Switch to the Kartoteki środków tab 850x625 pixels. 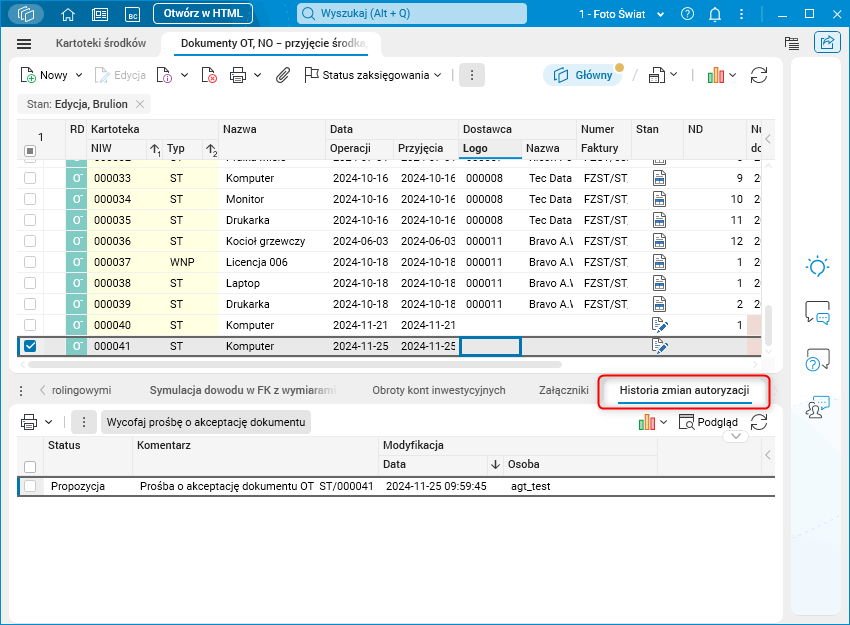pos(101,44)
